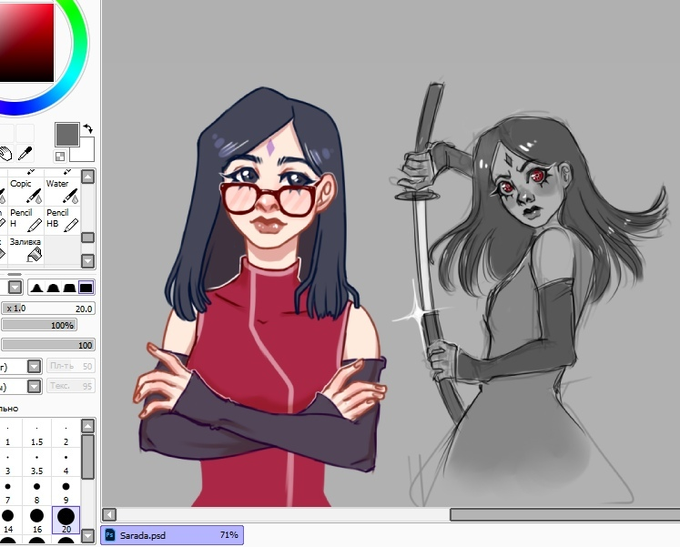Choose the hard flat brush edge shape
680x547 pixels.
(x=86, y=287)
